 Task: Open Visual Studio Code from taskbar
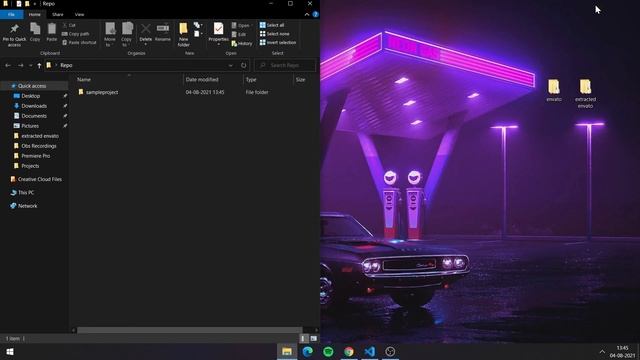pyautogui.click(x=369, y=351)
